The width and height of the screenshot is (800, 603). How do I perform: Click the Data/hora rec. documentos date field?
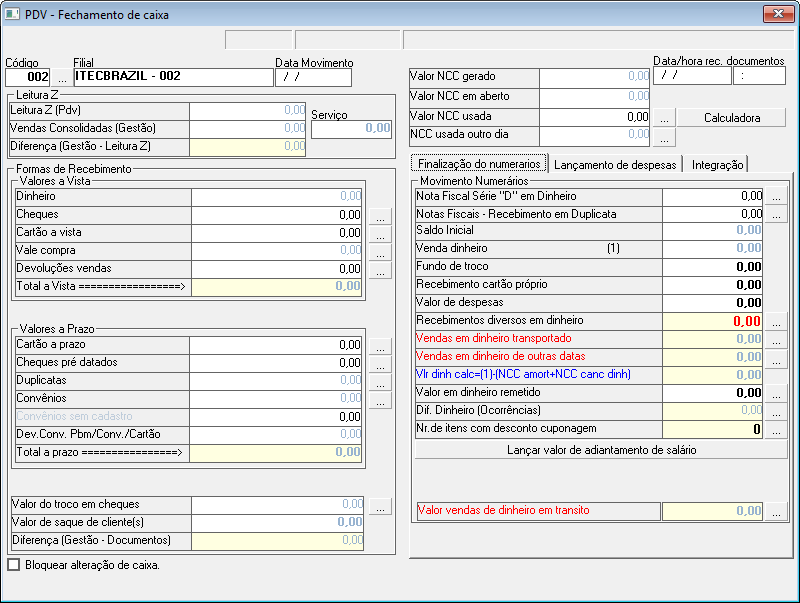pyautogui.click(x=692, y=76)
